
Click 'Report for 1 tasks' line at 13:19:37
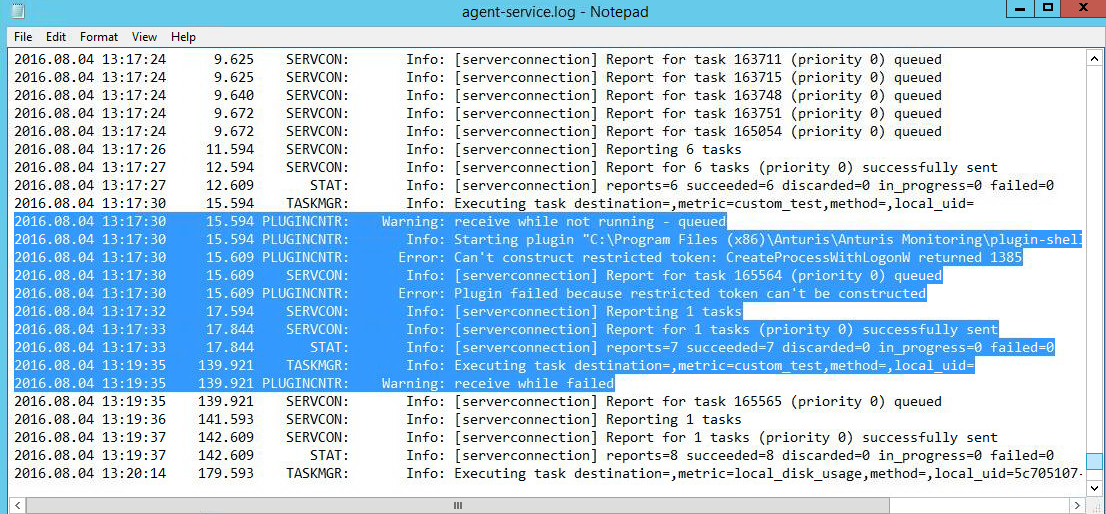click(x=506, y=437)
